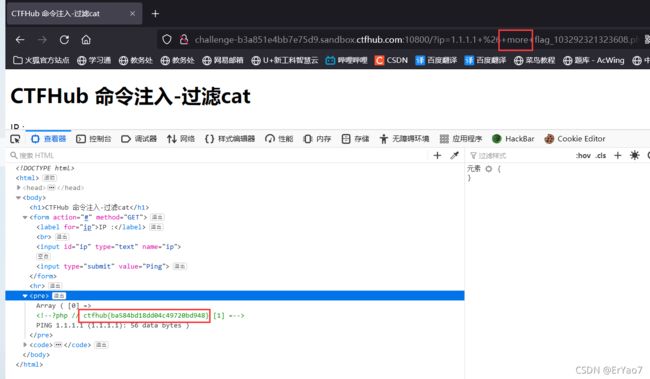Activate the devtools element picker
The image size is (650, 379).
pos(15,139)
